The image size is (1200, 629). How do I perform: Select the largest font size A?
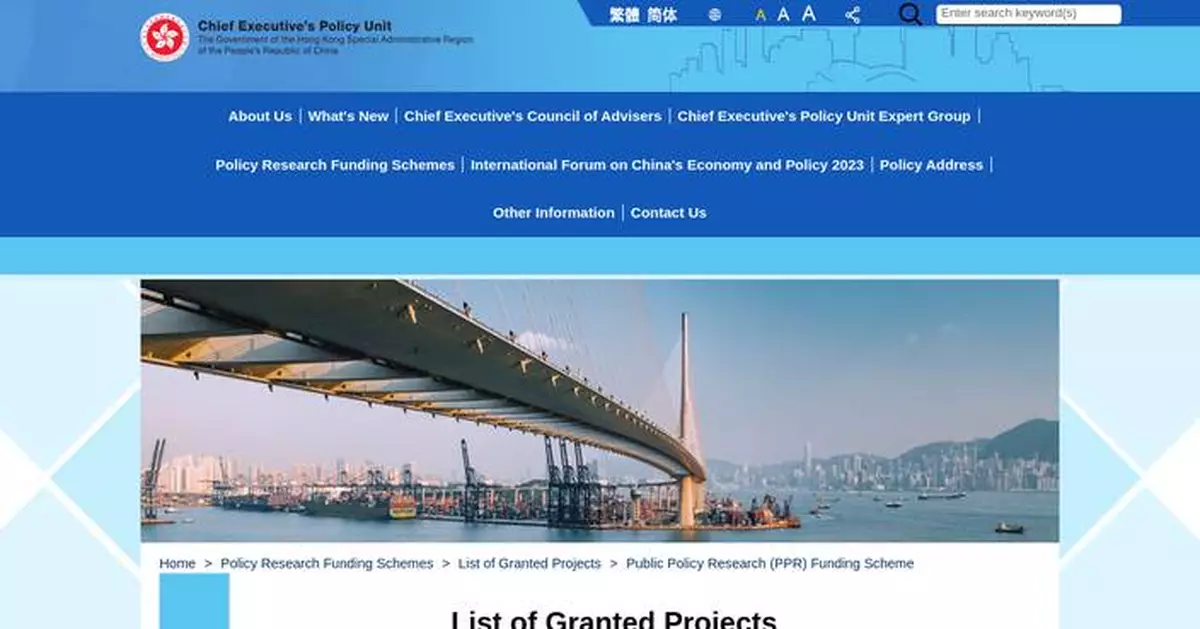pyautogui.click(x=808, y=13)
